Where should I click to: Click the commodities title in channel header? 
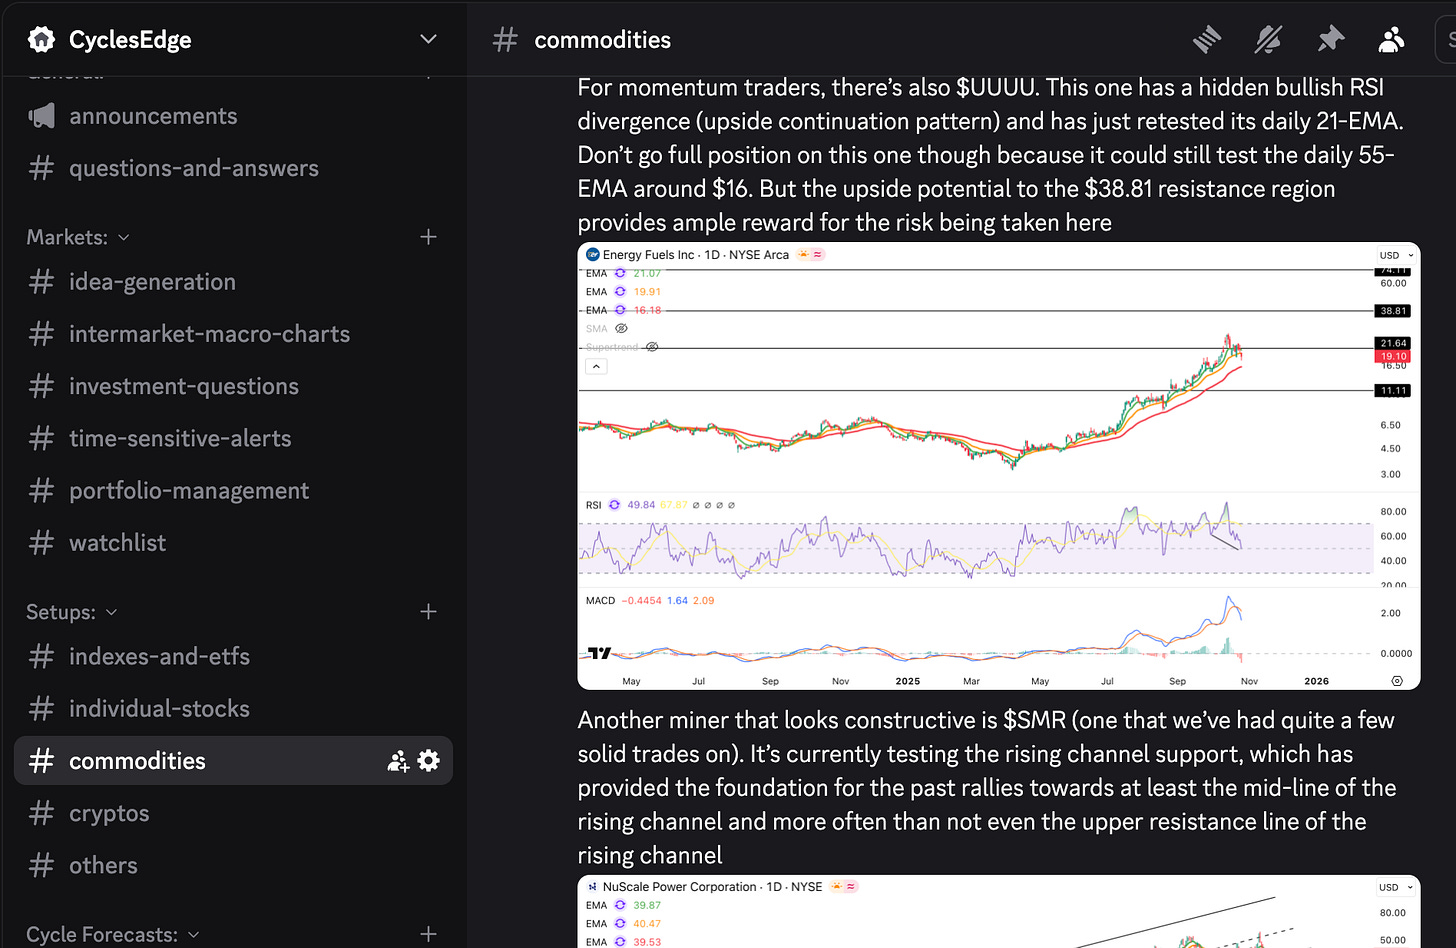(x=602, y=40)
